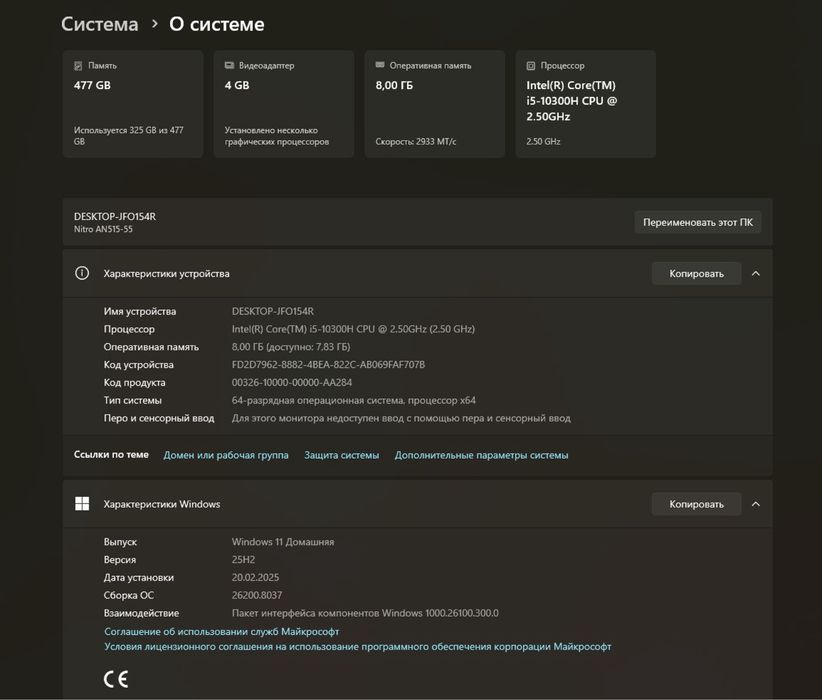Click the processor chip icon in Процессор card
The width and height of the screenshot is (822, 700).
[x=531, y=66]
